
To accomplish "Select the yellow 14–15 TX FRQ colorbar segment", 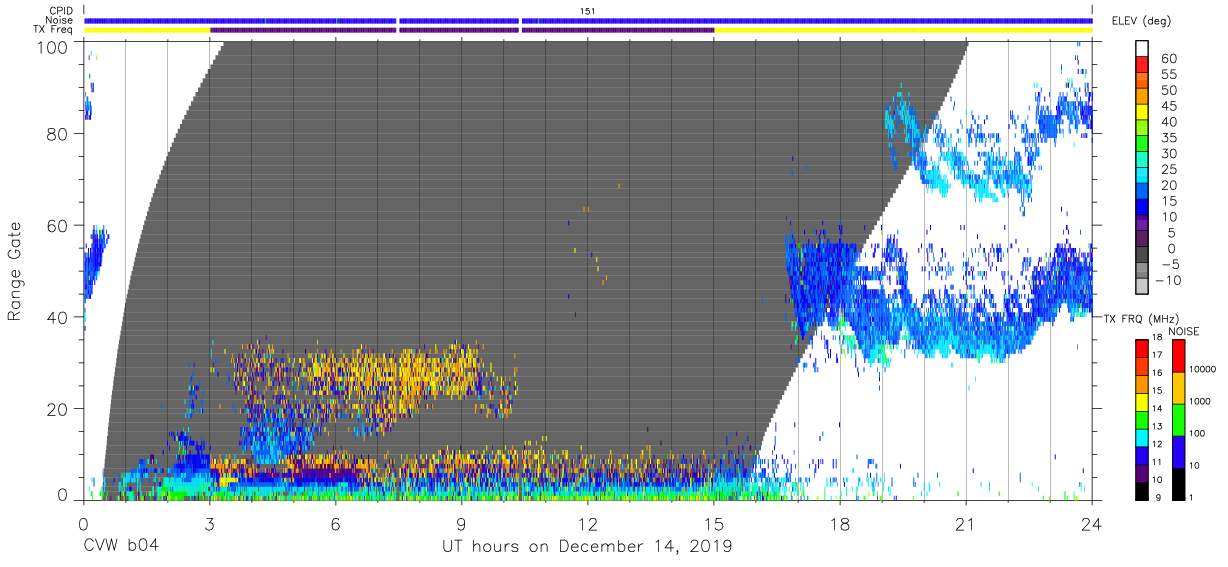I will click(x=1142, y=401).
